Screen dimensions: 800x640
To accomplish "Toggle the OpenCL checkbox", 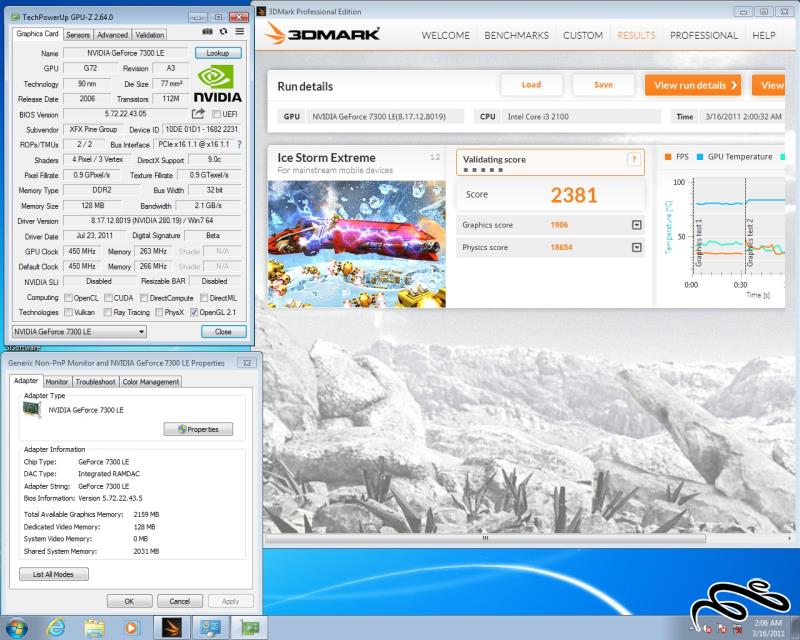I will 68,298.
